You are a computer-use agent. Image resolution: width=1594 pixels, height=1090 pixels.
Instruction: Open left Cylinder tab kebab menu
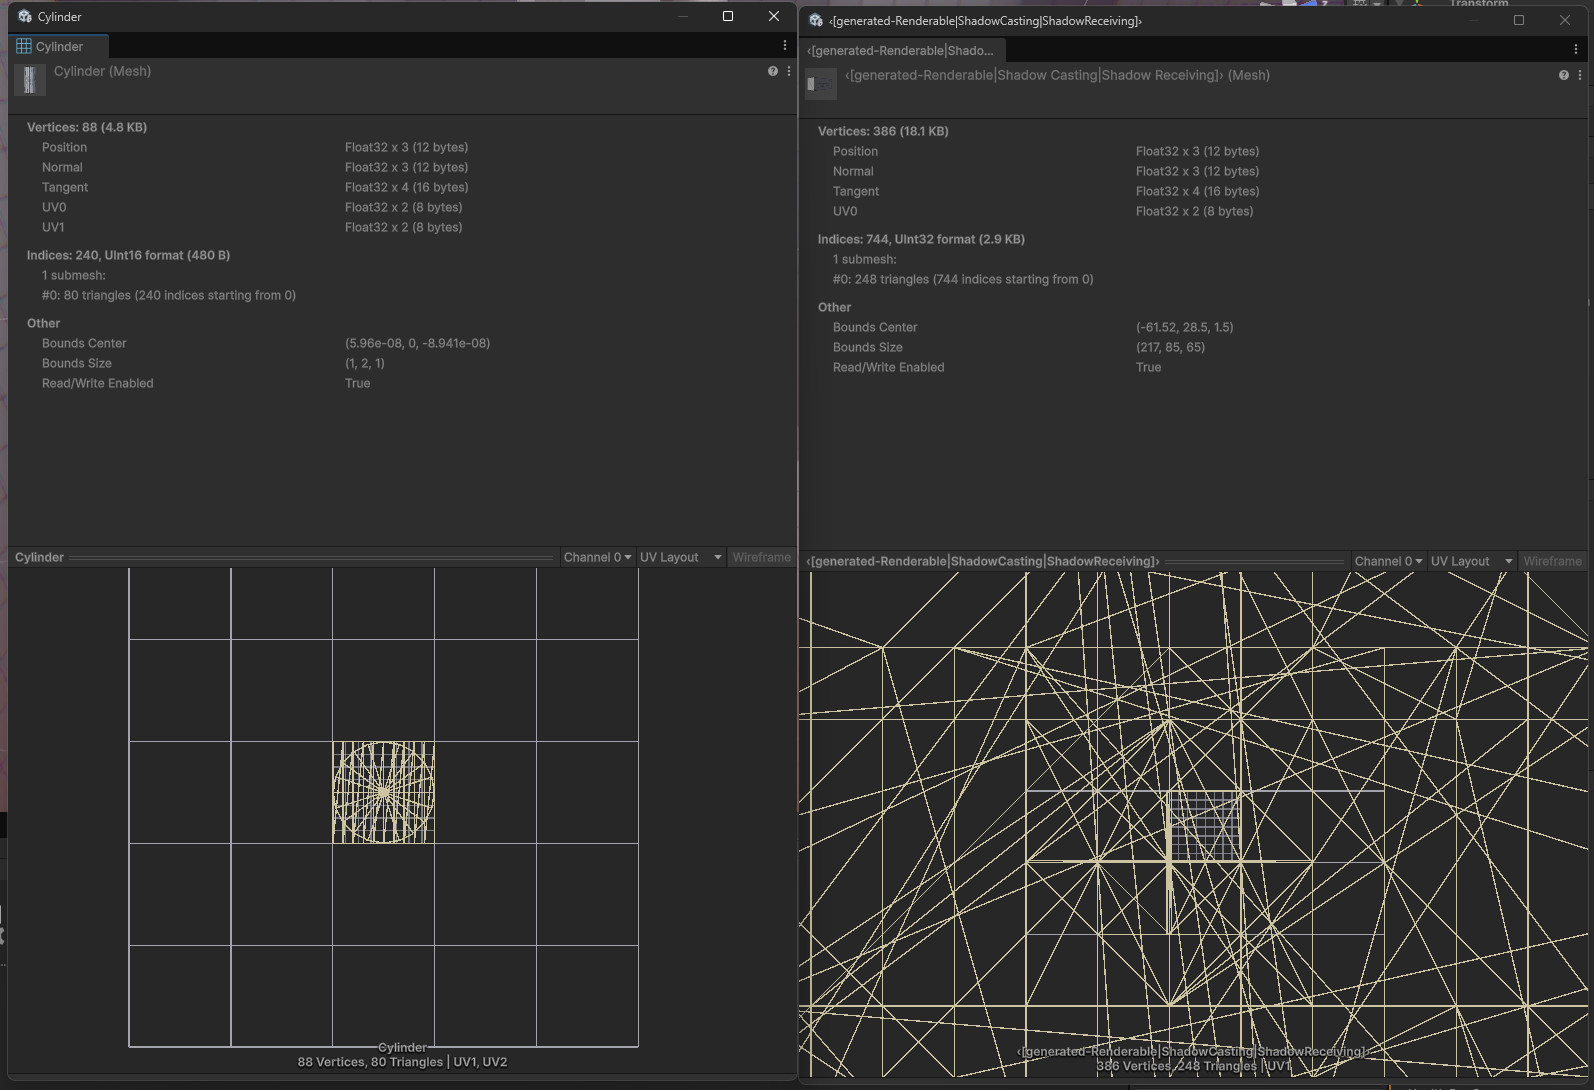(x=785, y=46)
